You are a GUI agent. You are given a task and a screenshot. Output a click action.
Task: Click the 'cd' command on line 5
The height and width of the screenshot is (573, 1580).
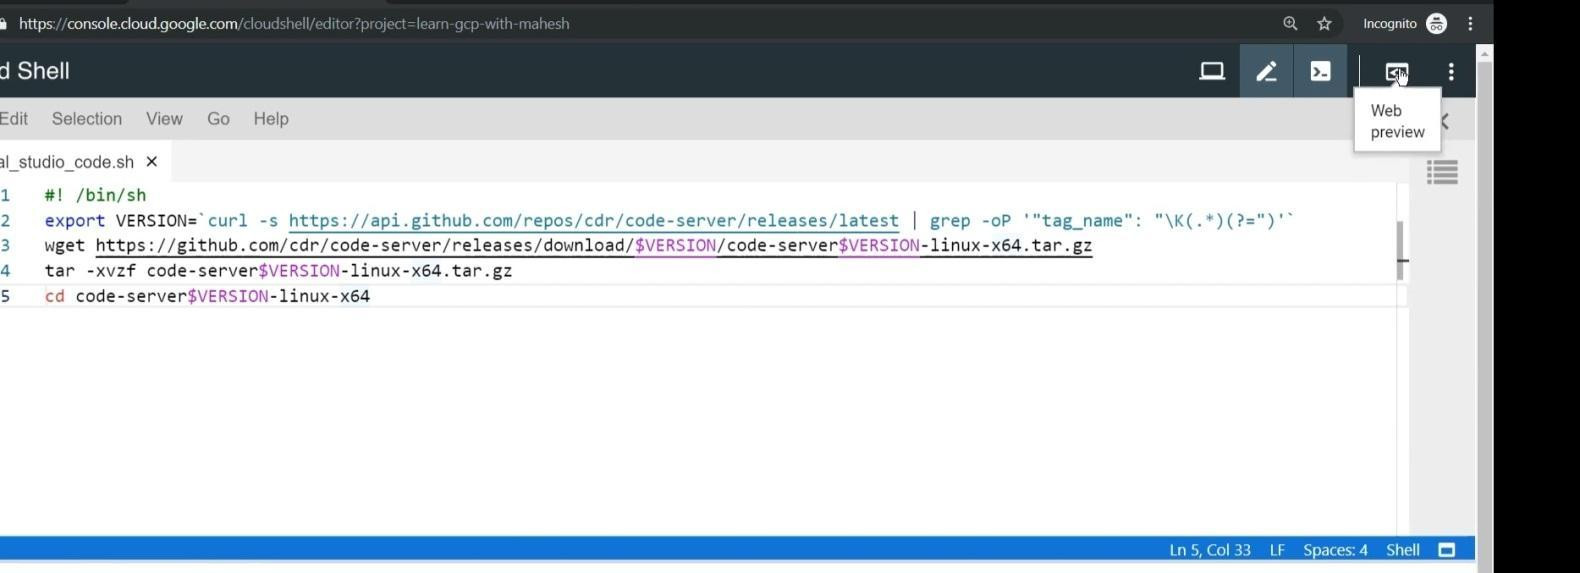point(54,296)
